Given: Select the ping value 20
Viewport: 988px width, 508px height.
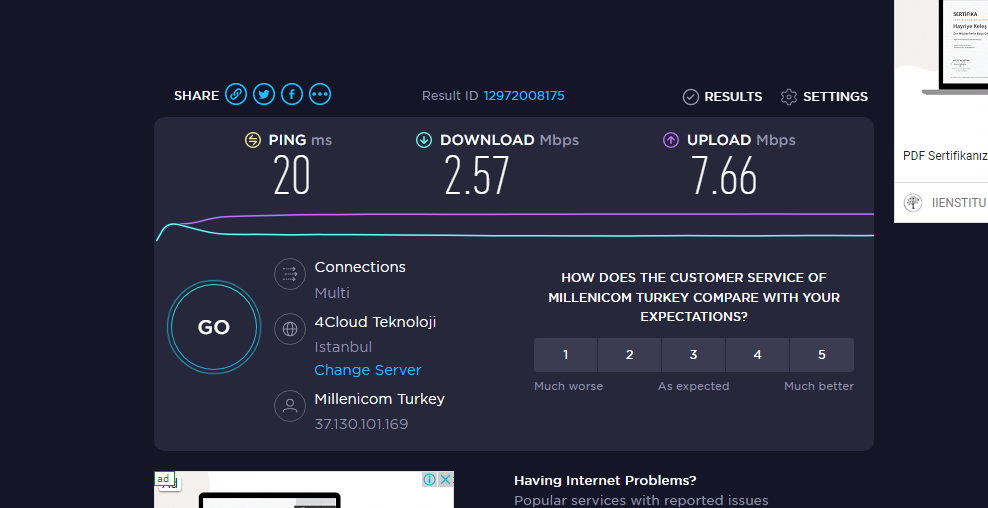Looking at the screenshot, I should (x=292, y=175).
